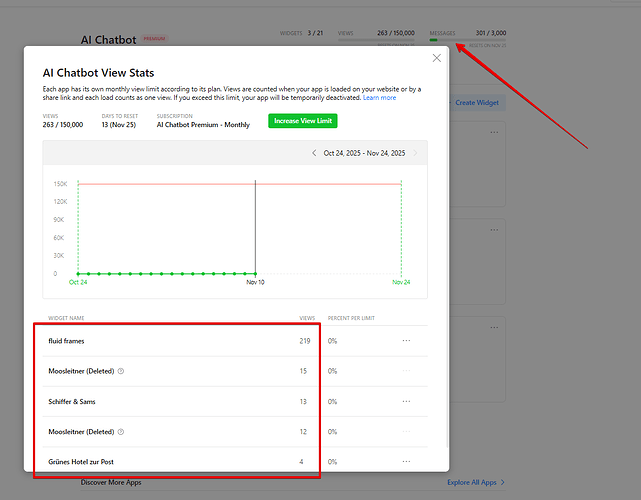Screen dimensions: 641x500
Task: Click the 219 views value for fluid frames
Action: click(305, 341)
